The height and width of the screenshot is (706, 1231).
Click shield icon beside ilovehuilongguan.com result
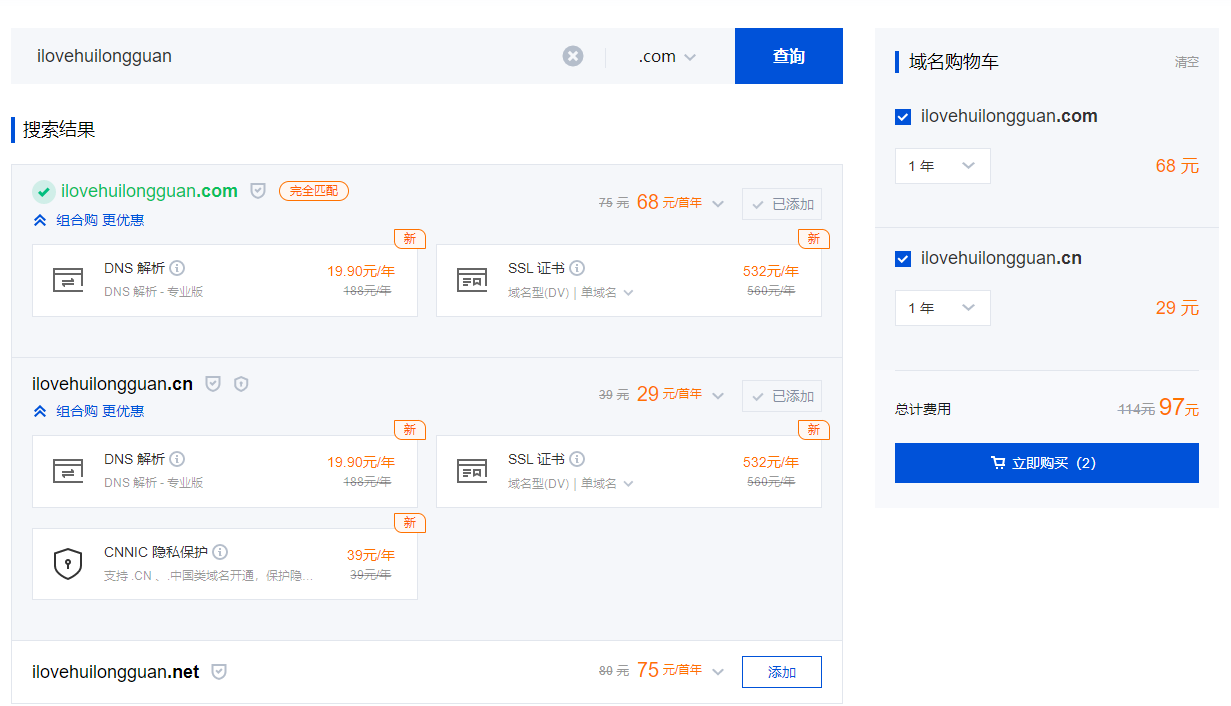click(x=258, y=191)
